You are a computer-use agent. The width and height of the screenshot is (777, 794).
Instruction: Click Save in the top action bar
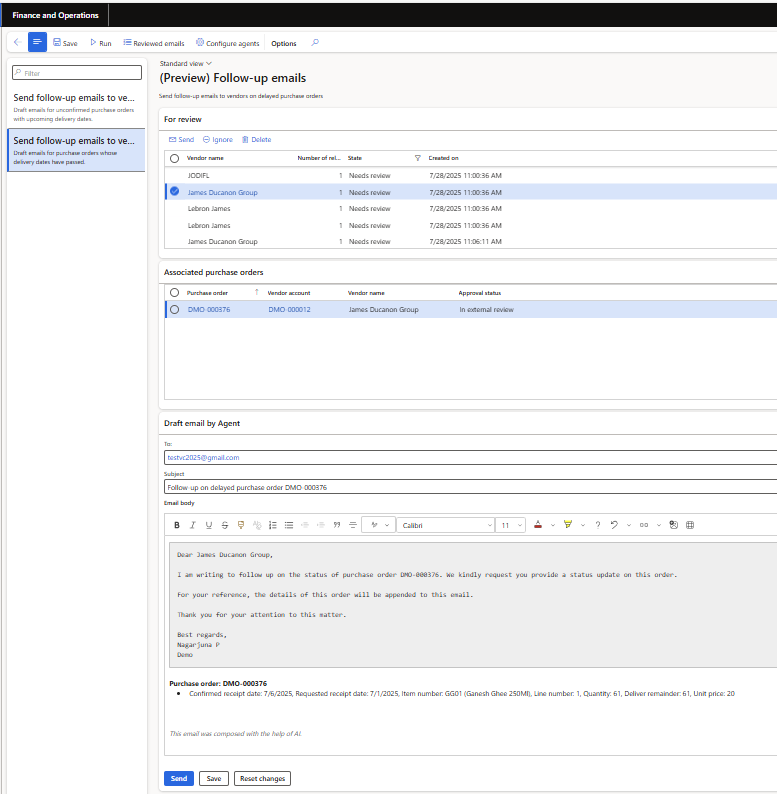tap(64, 43)
